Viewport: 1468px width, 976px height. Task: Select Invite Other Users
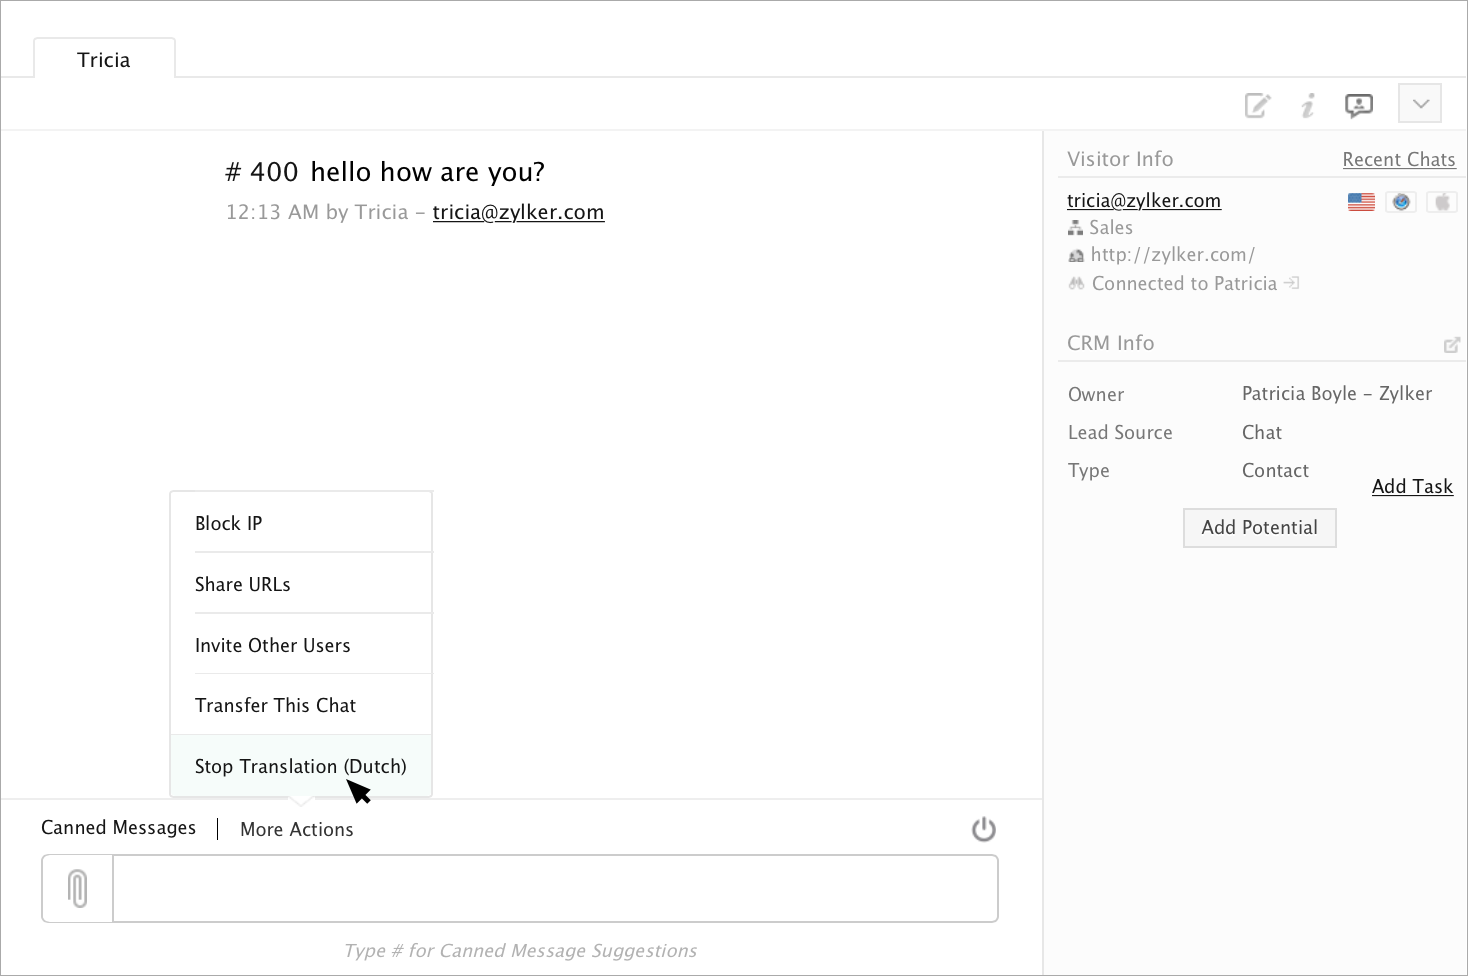point(272,646)
